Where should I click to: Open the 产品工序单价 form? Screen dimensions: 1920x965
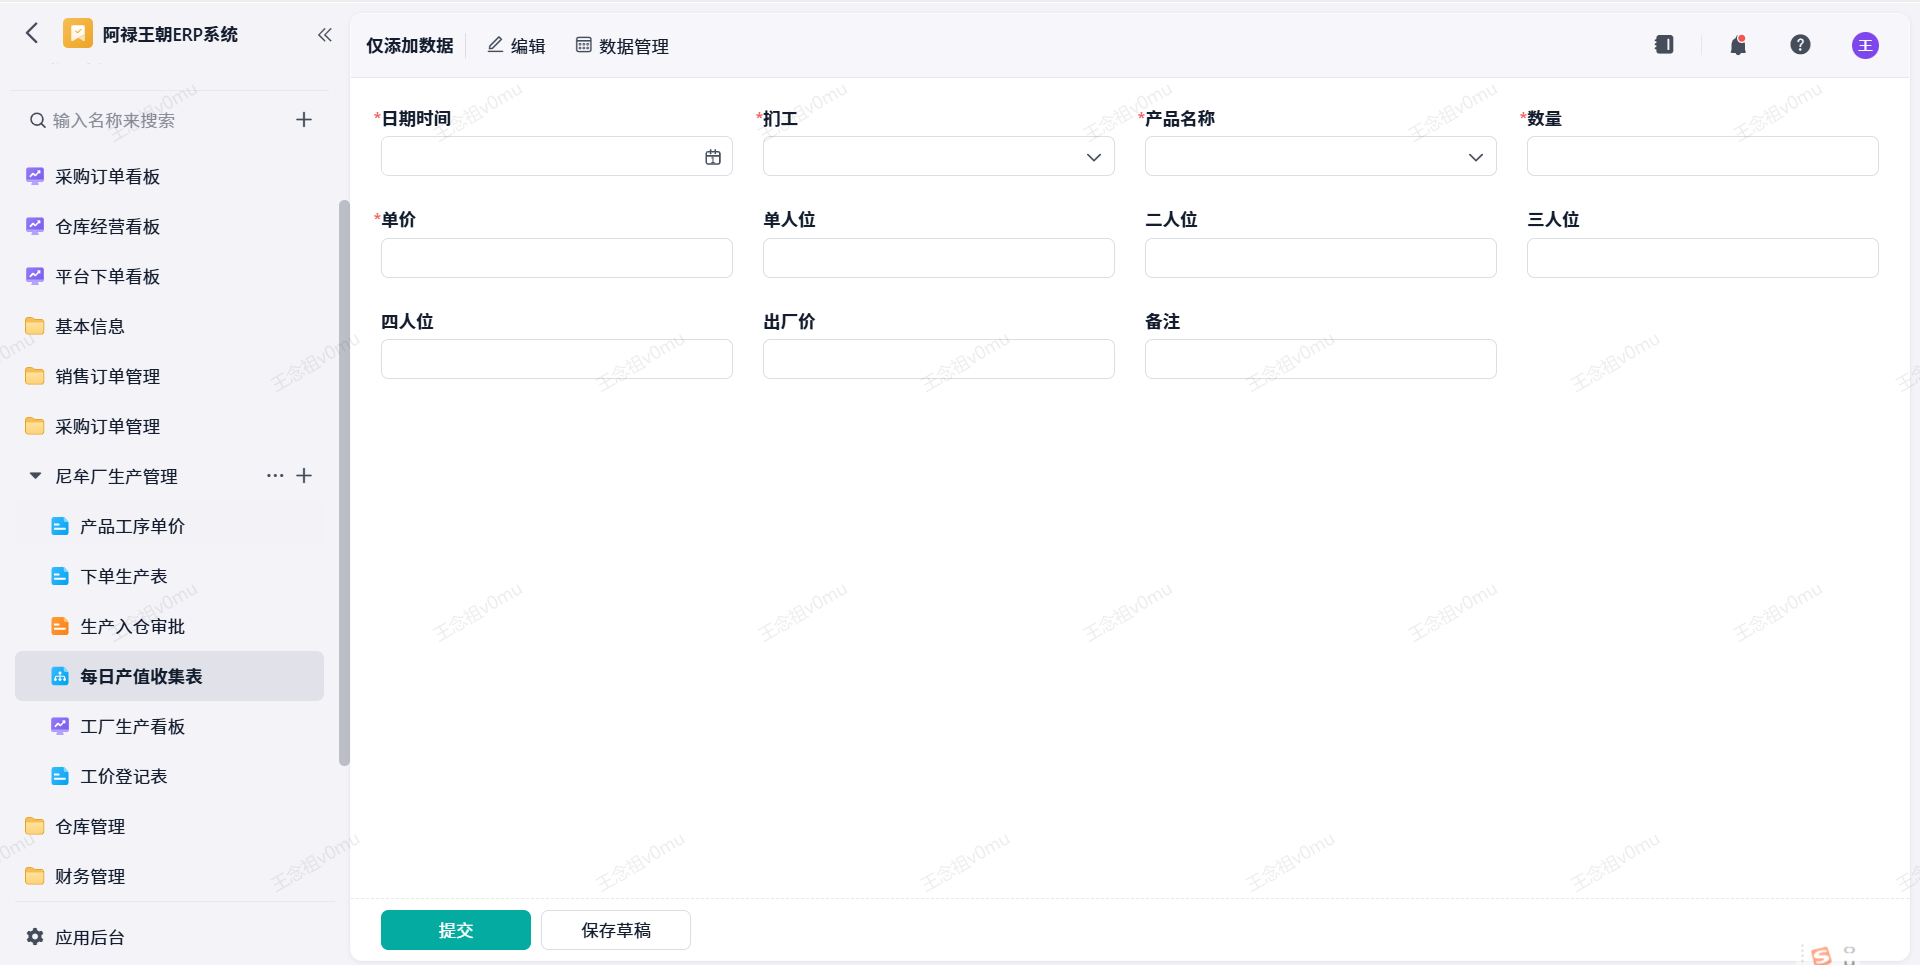point(168,526)
